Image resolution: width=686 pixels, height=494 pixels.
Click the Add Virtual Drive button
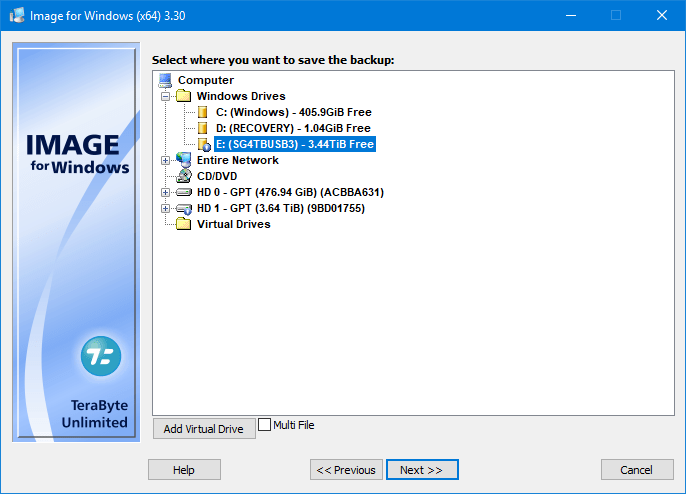(204, 429)
